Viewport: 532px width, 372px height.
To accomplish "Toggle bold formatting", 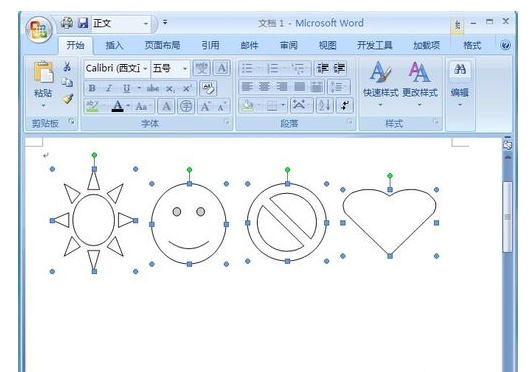I will pyautogui.click(x=92, y=88).
